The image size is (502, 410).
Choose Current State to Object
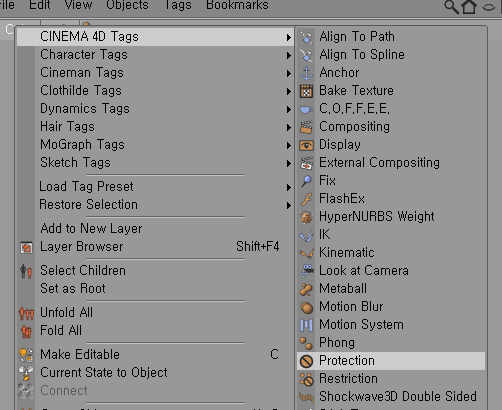[x=104, y=373]
